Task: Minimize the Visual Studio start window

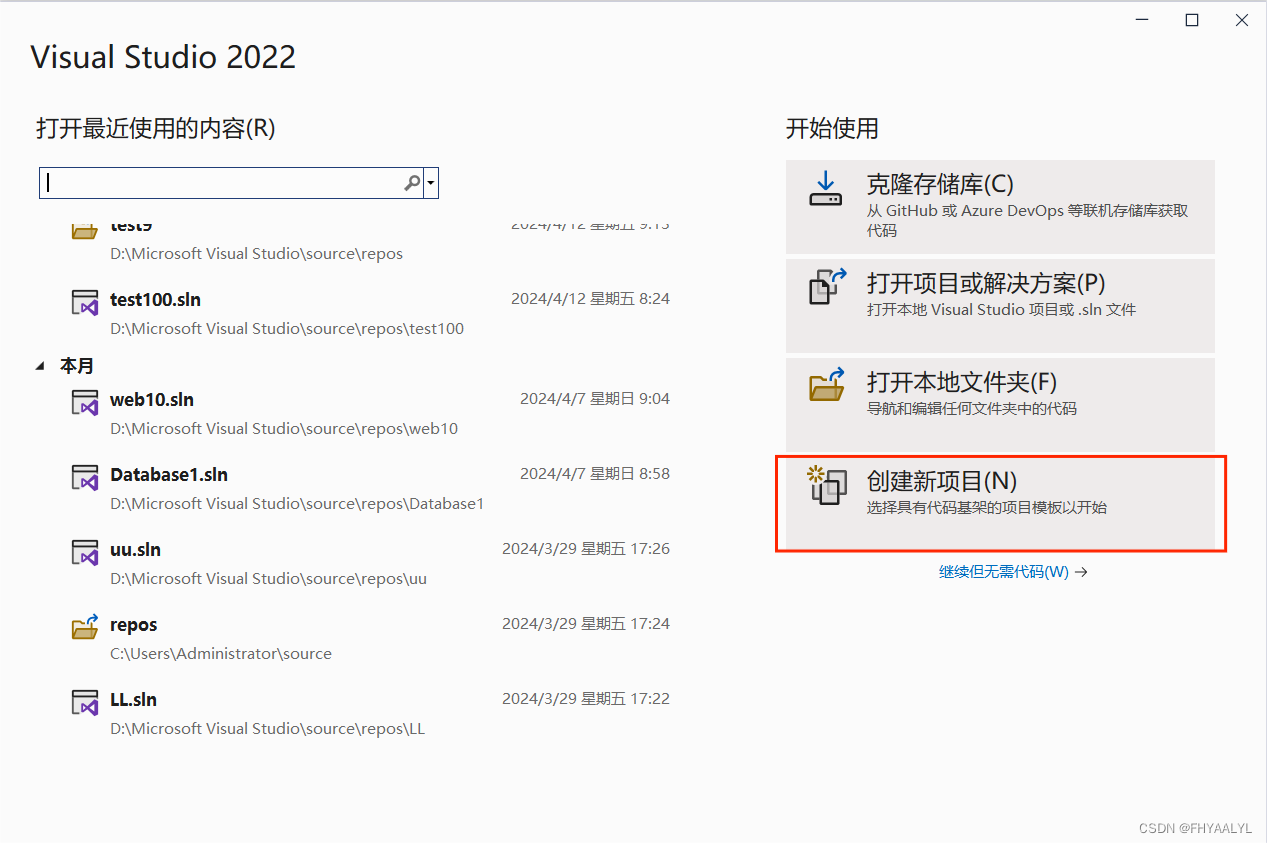Action: pyautogui.click(x=1141, y=20)
